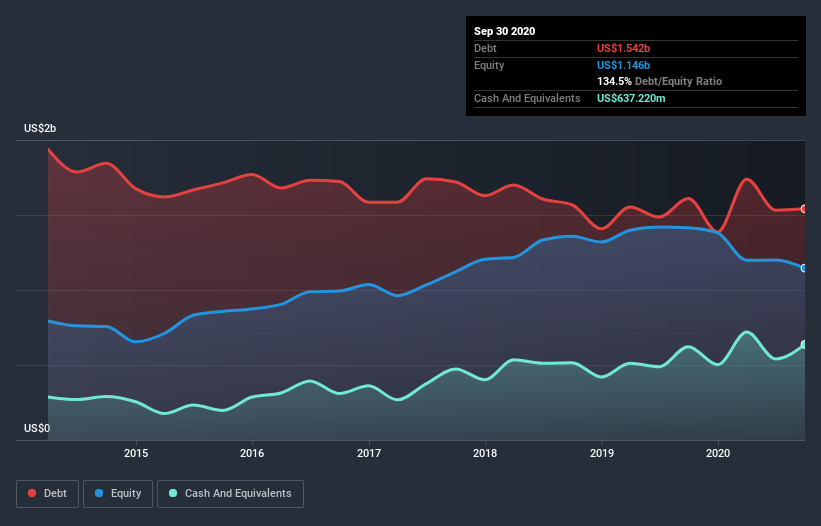Click the teal Cash endpoint marker
This screenshot has height=526, width=821.
tap(804, 344)
